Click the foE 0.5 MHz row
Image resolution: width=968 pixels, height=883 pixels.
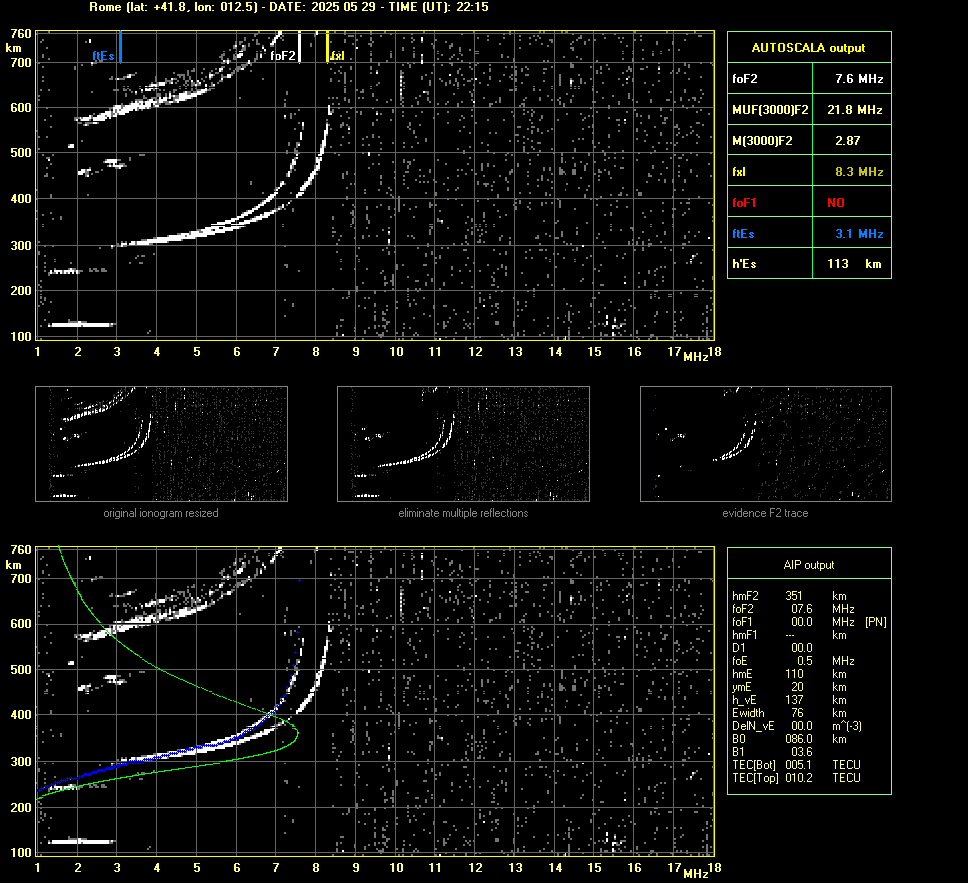click(x=794, y=661)
